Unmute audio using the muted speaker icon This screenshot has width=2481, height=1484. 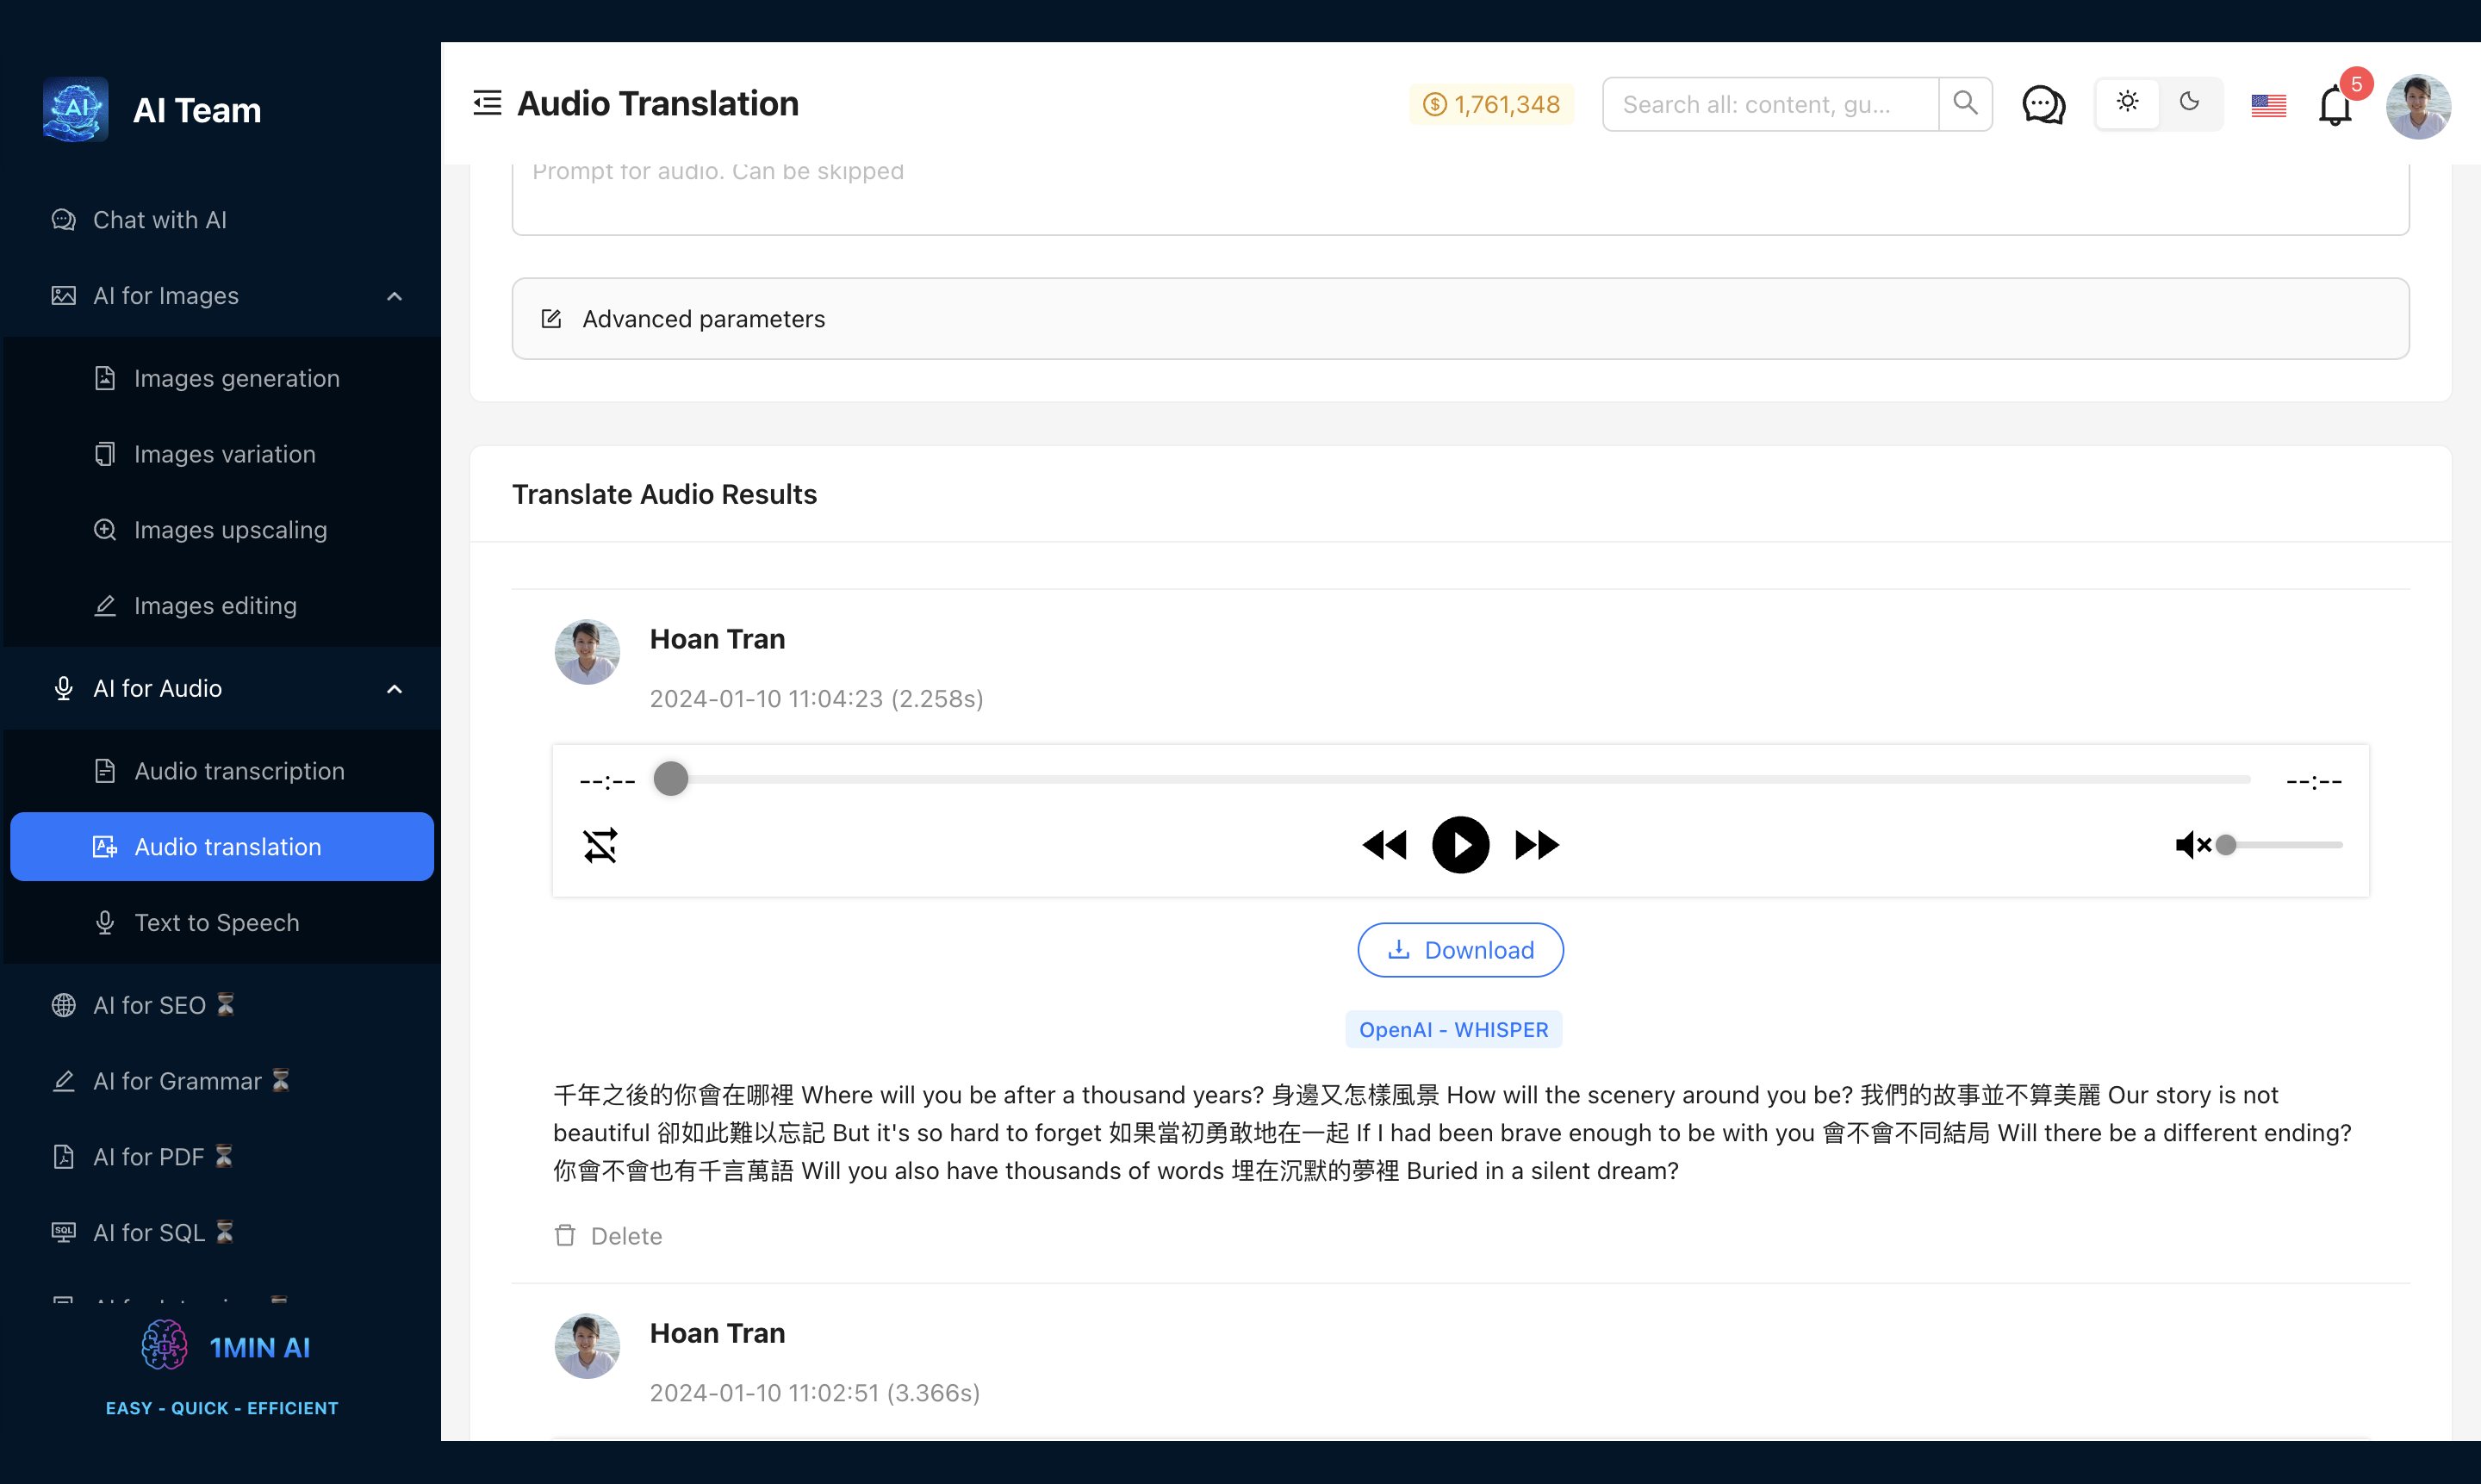tap(2191, 845)
